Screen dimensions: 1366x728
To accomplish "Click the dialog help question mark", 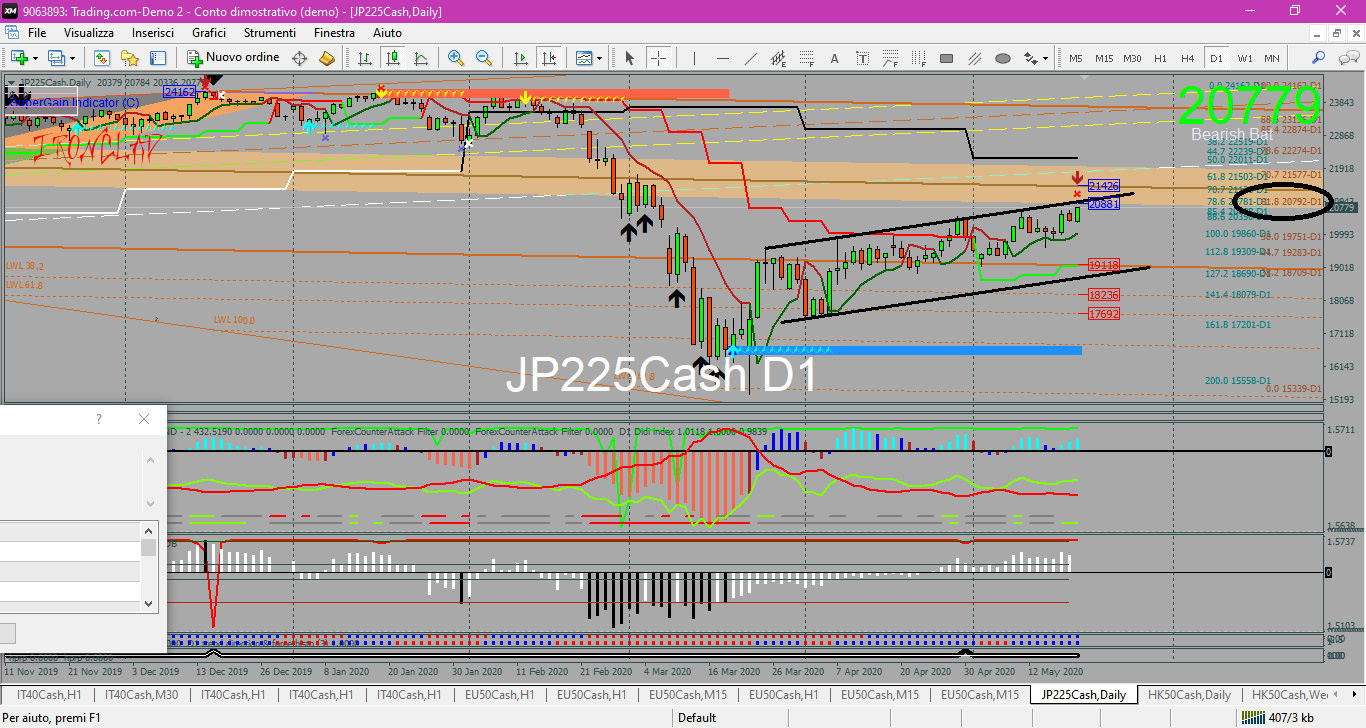I will [x=98, y=419].
